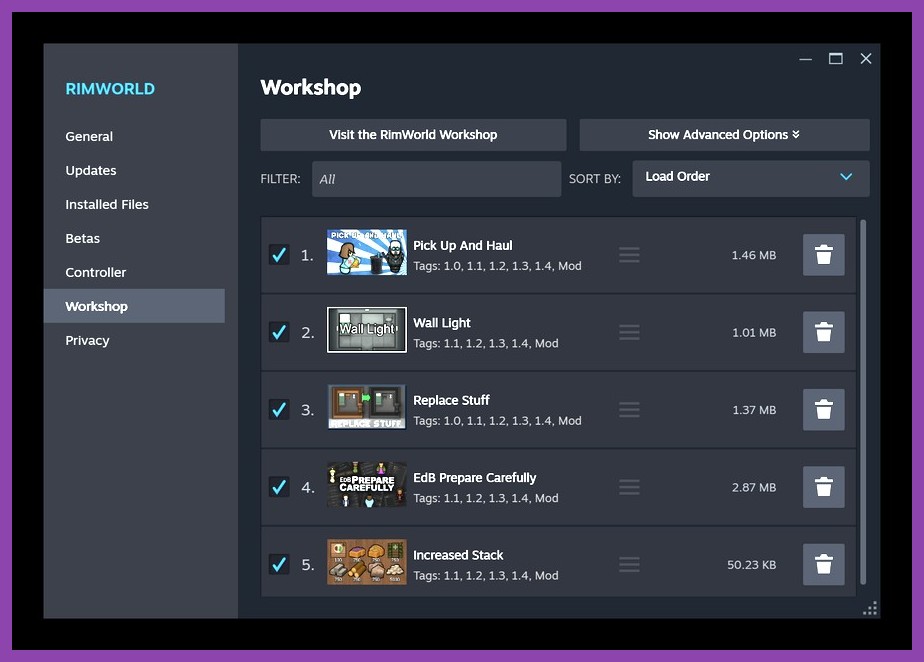Grab reorder handle for Pick Up And Haul
This screenshot has width=924, height=662.
point(629,255)
